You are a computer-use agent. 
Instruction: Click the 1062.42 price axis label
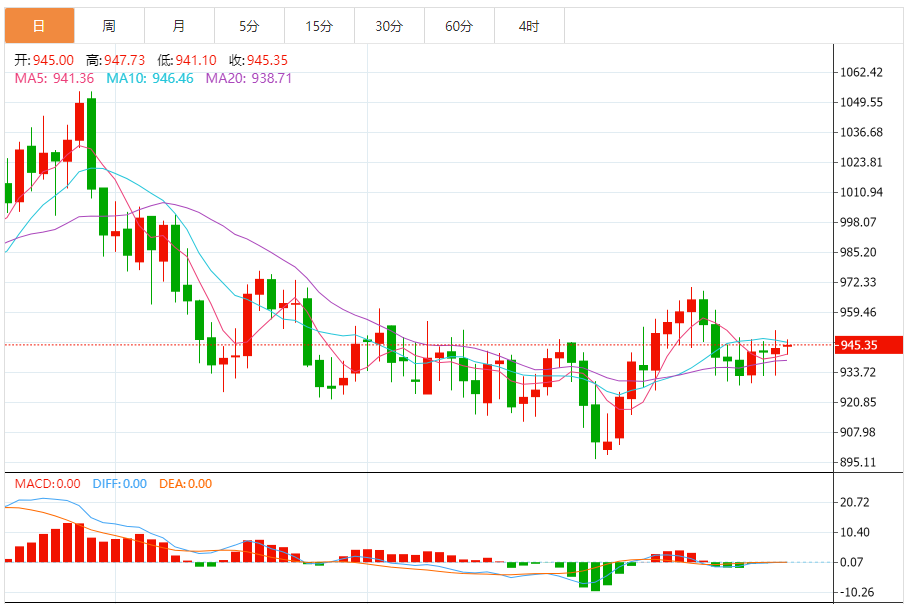click(862, 72)
